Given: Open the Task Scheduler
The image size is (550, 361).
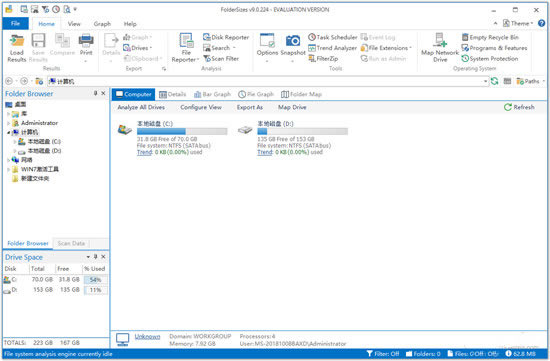Looking at the screenshot, I should point(333,37).
